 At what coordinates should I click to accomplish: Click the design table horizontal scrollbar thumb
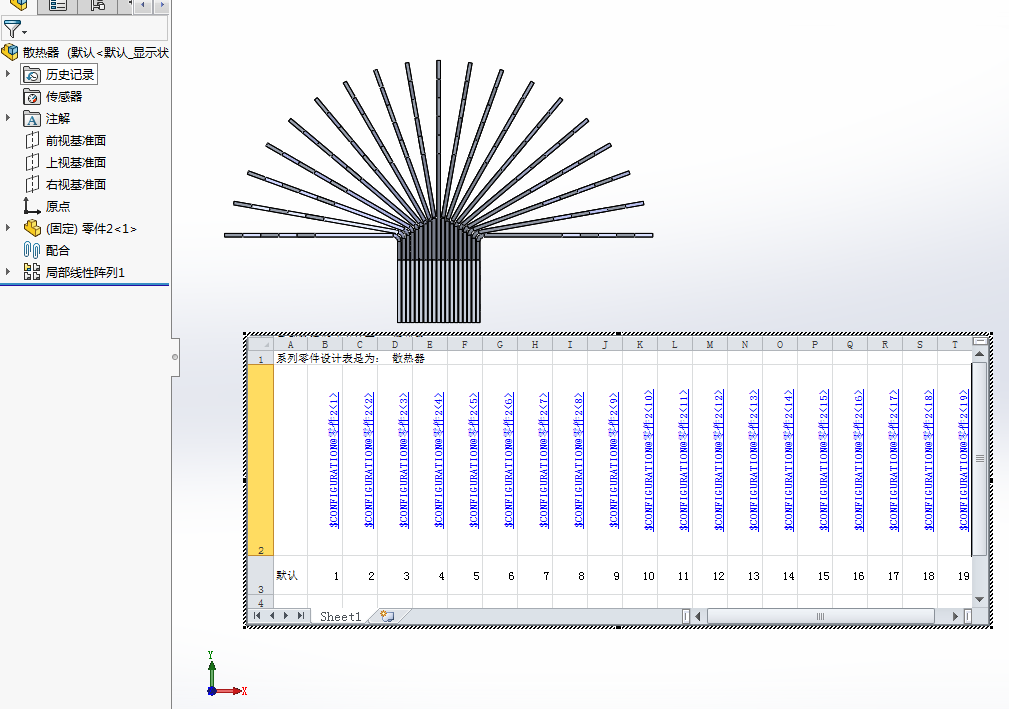click(820, 616)
